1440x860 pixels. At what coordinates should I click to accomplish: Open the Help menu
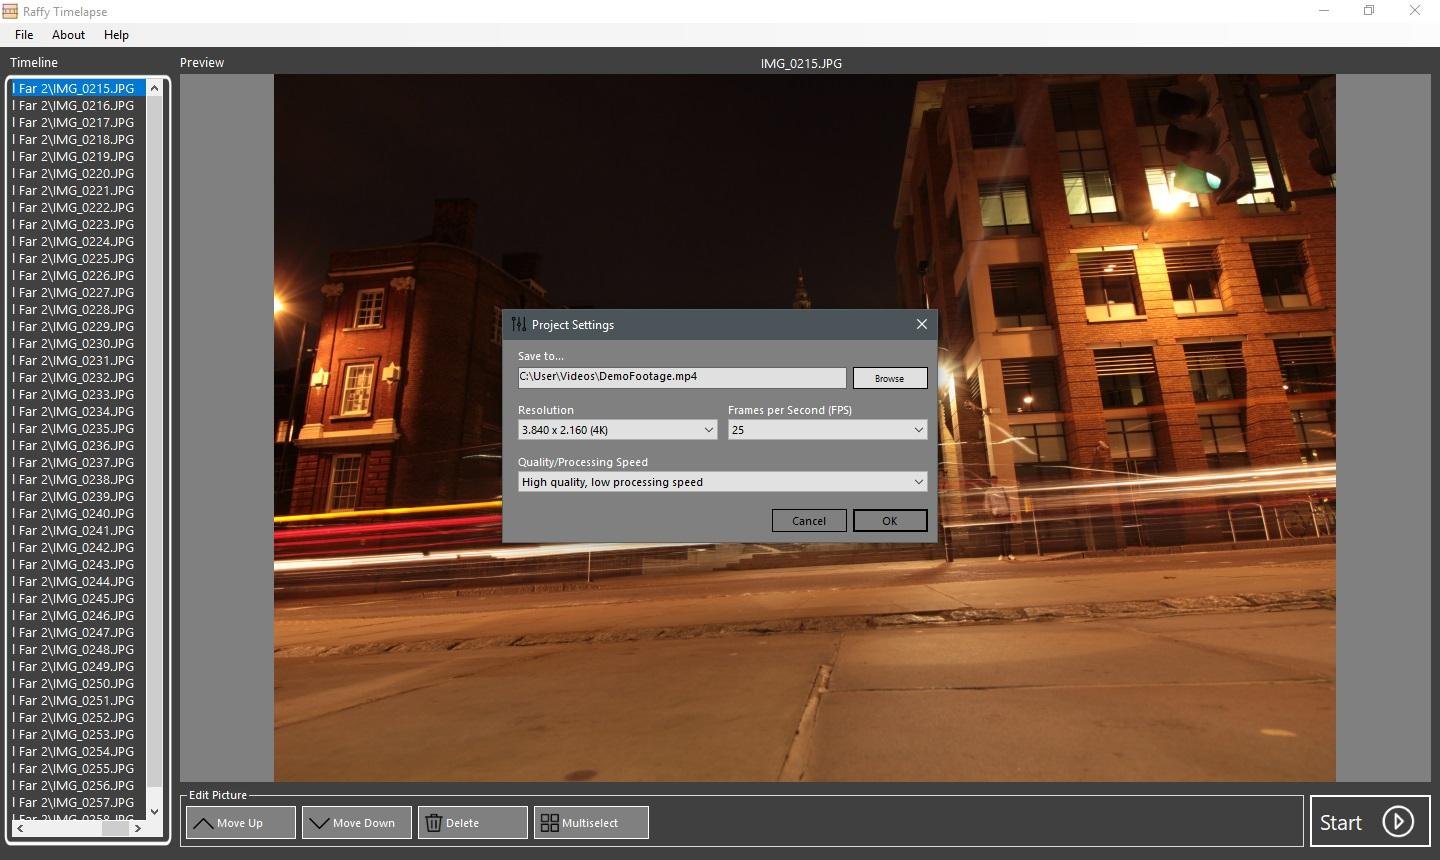116,35
